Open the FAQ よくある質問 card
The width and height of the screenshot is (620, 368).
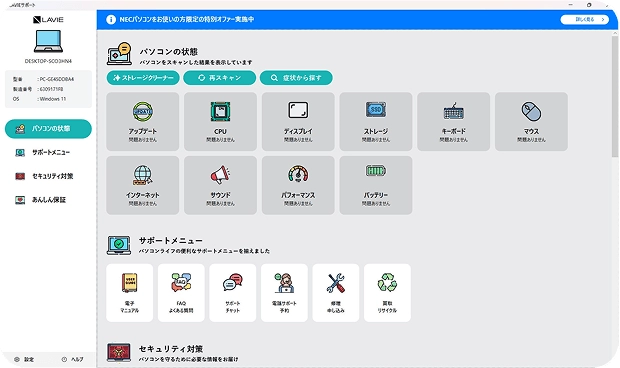point(181,293)
